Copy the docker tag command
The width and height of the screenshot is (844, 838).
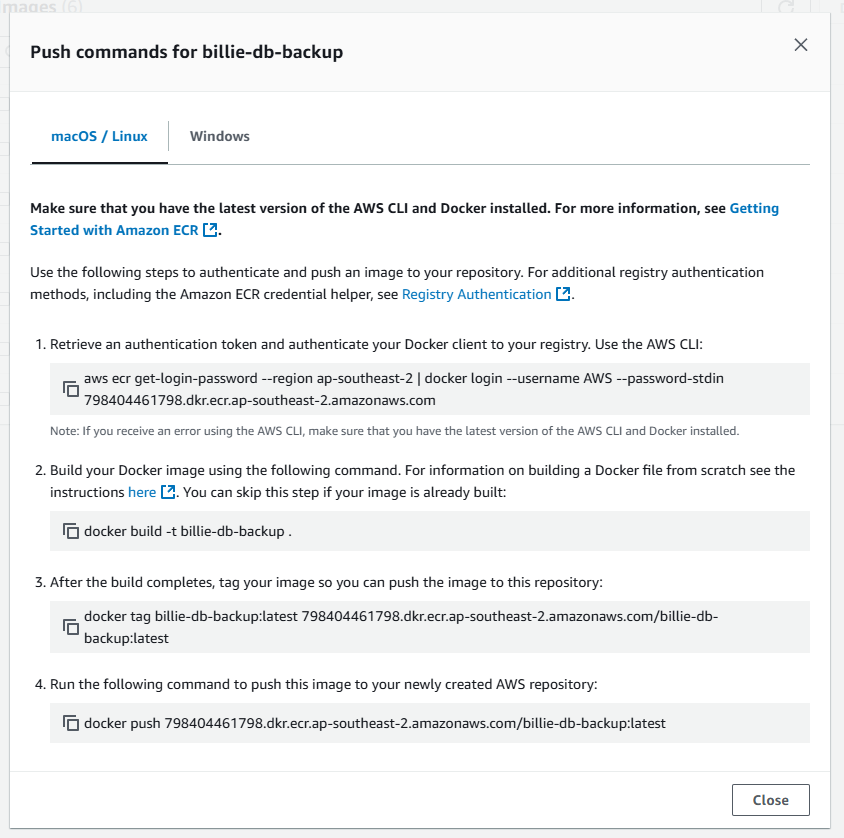tap(71, 627)
